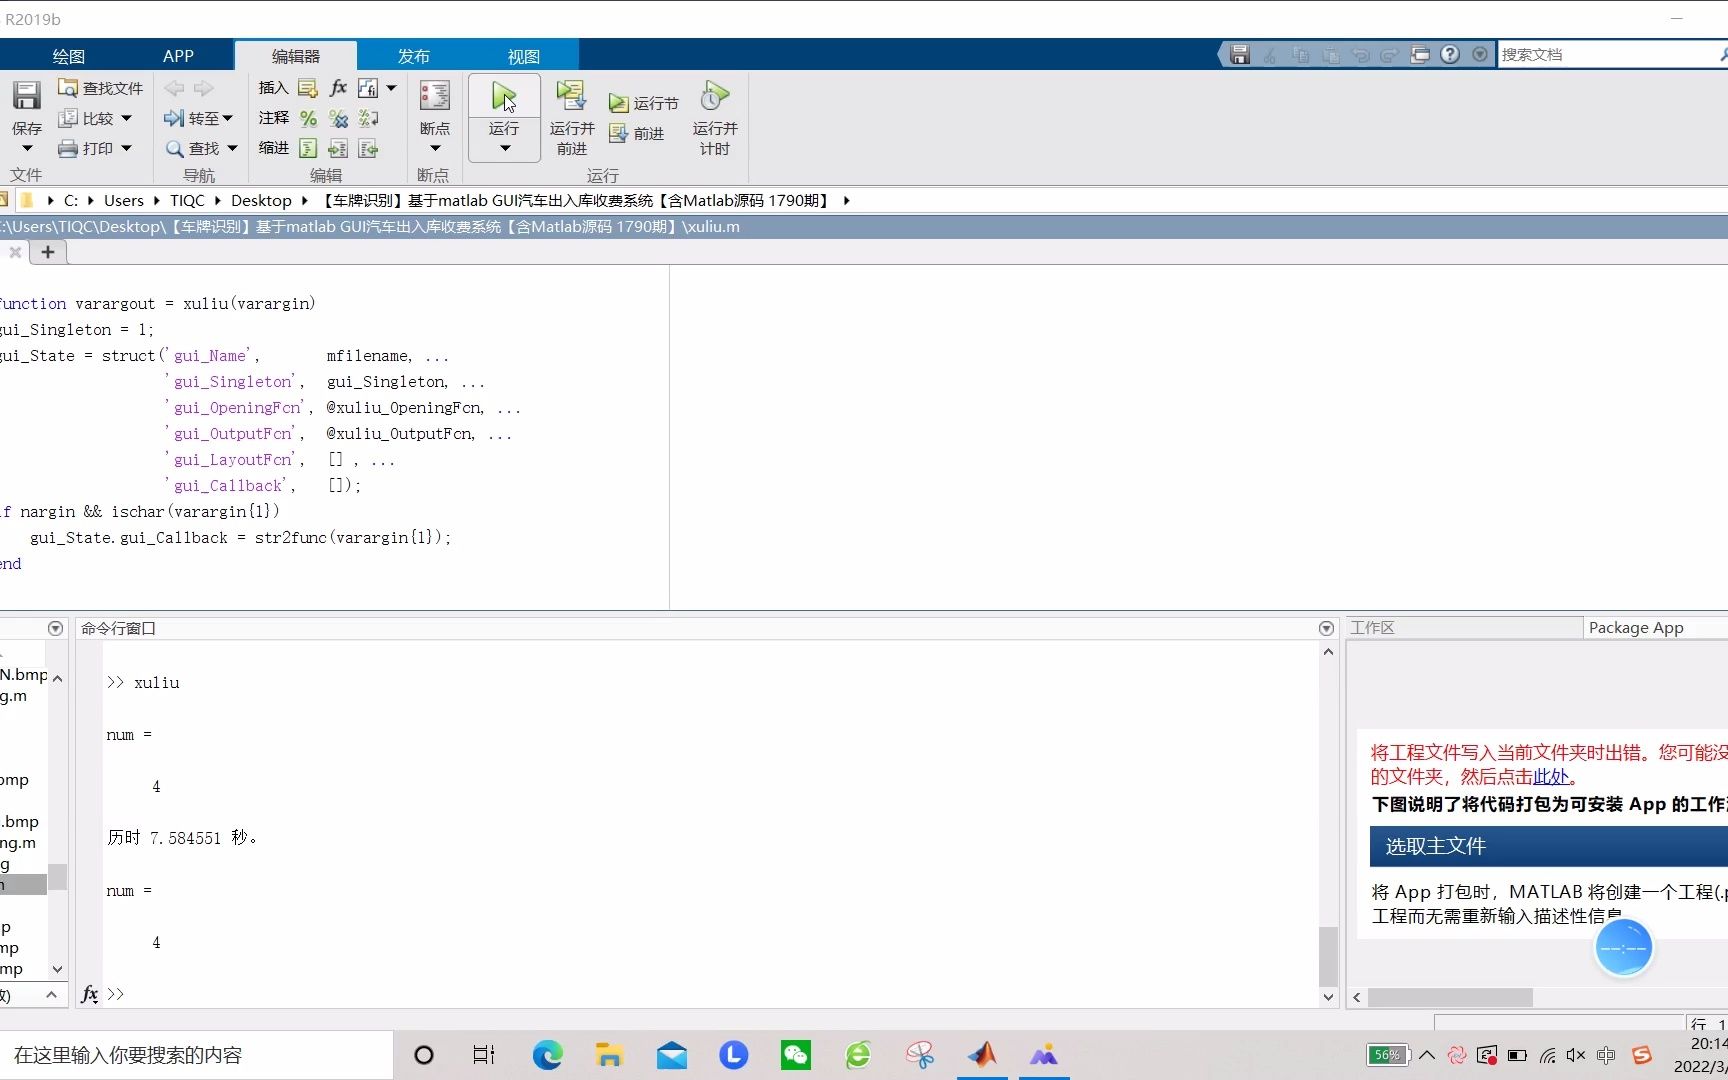Click the fx insert function icon

(x=338, y=88)
